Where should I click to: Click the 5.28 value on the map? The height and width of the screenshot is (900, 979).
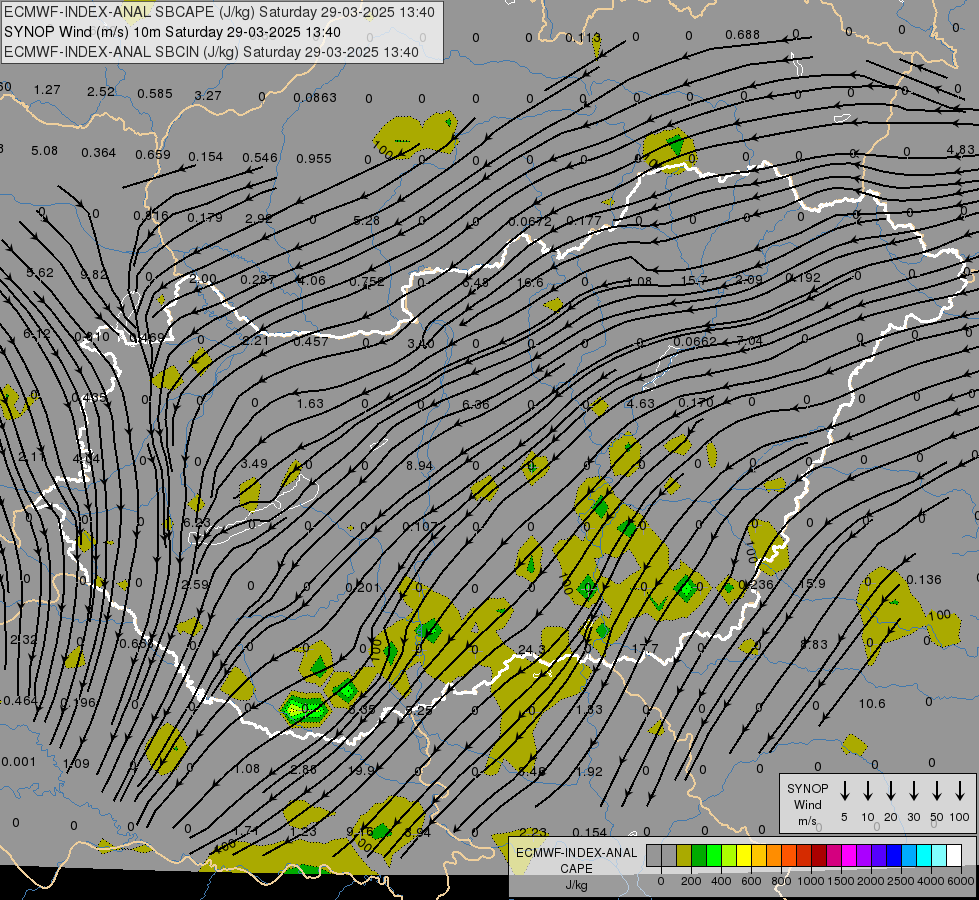pos(367,220)
